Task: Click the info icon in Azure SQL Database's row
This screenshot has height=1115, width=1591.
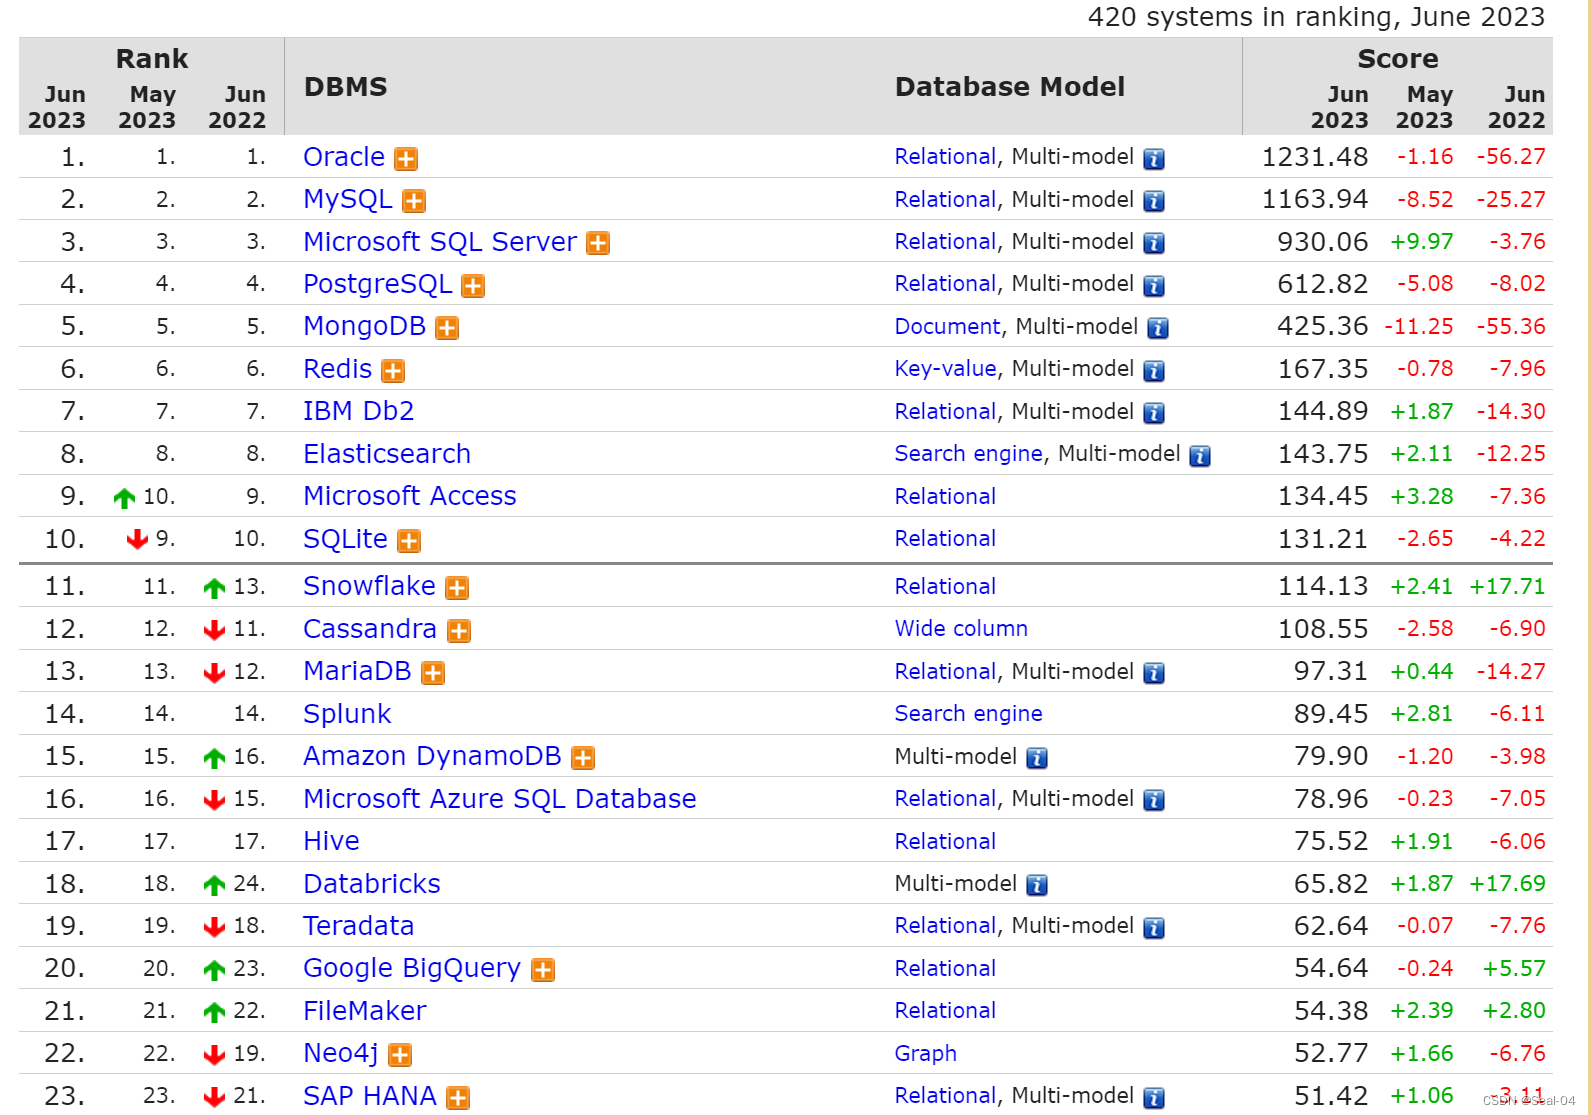Action: [1154, 800]
